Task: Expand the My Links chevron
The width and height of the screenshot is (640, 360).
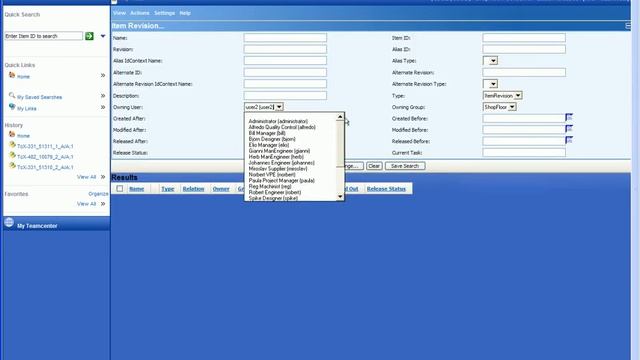Action: click(103, 107)
